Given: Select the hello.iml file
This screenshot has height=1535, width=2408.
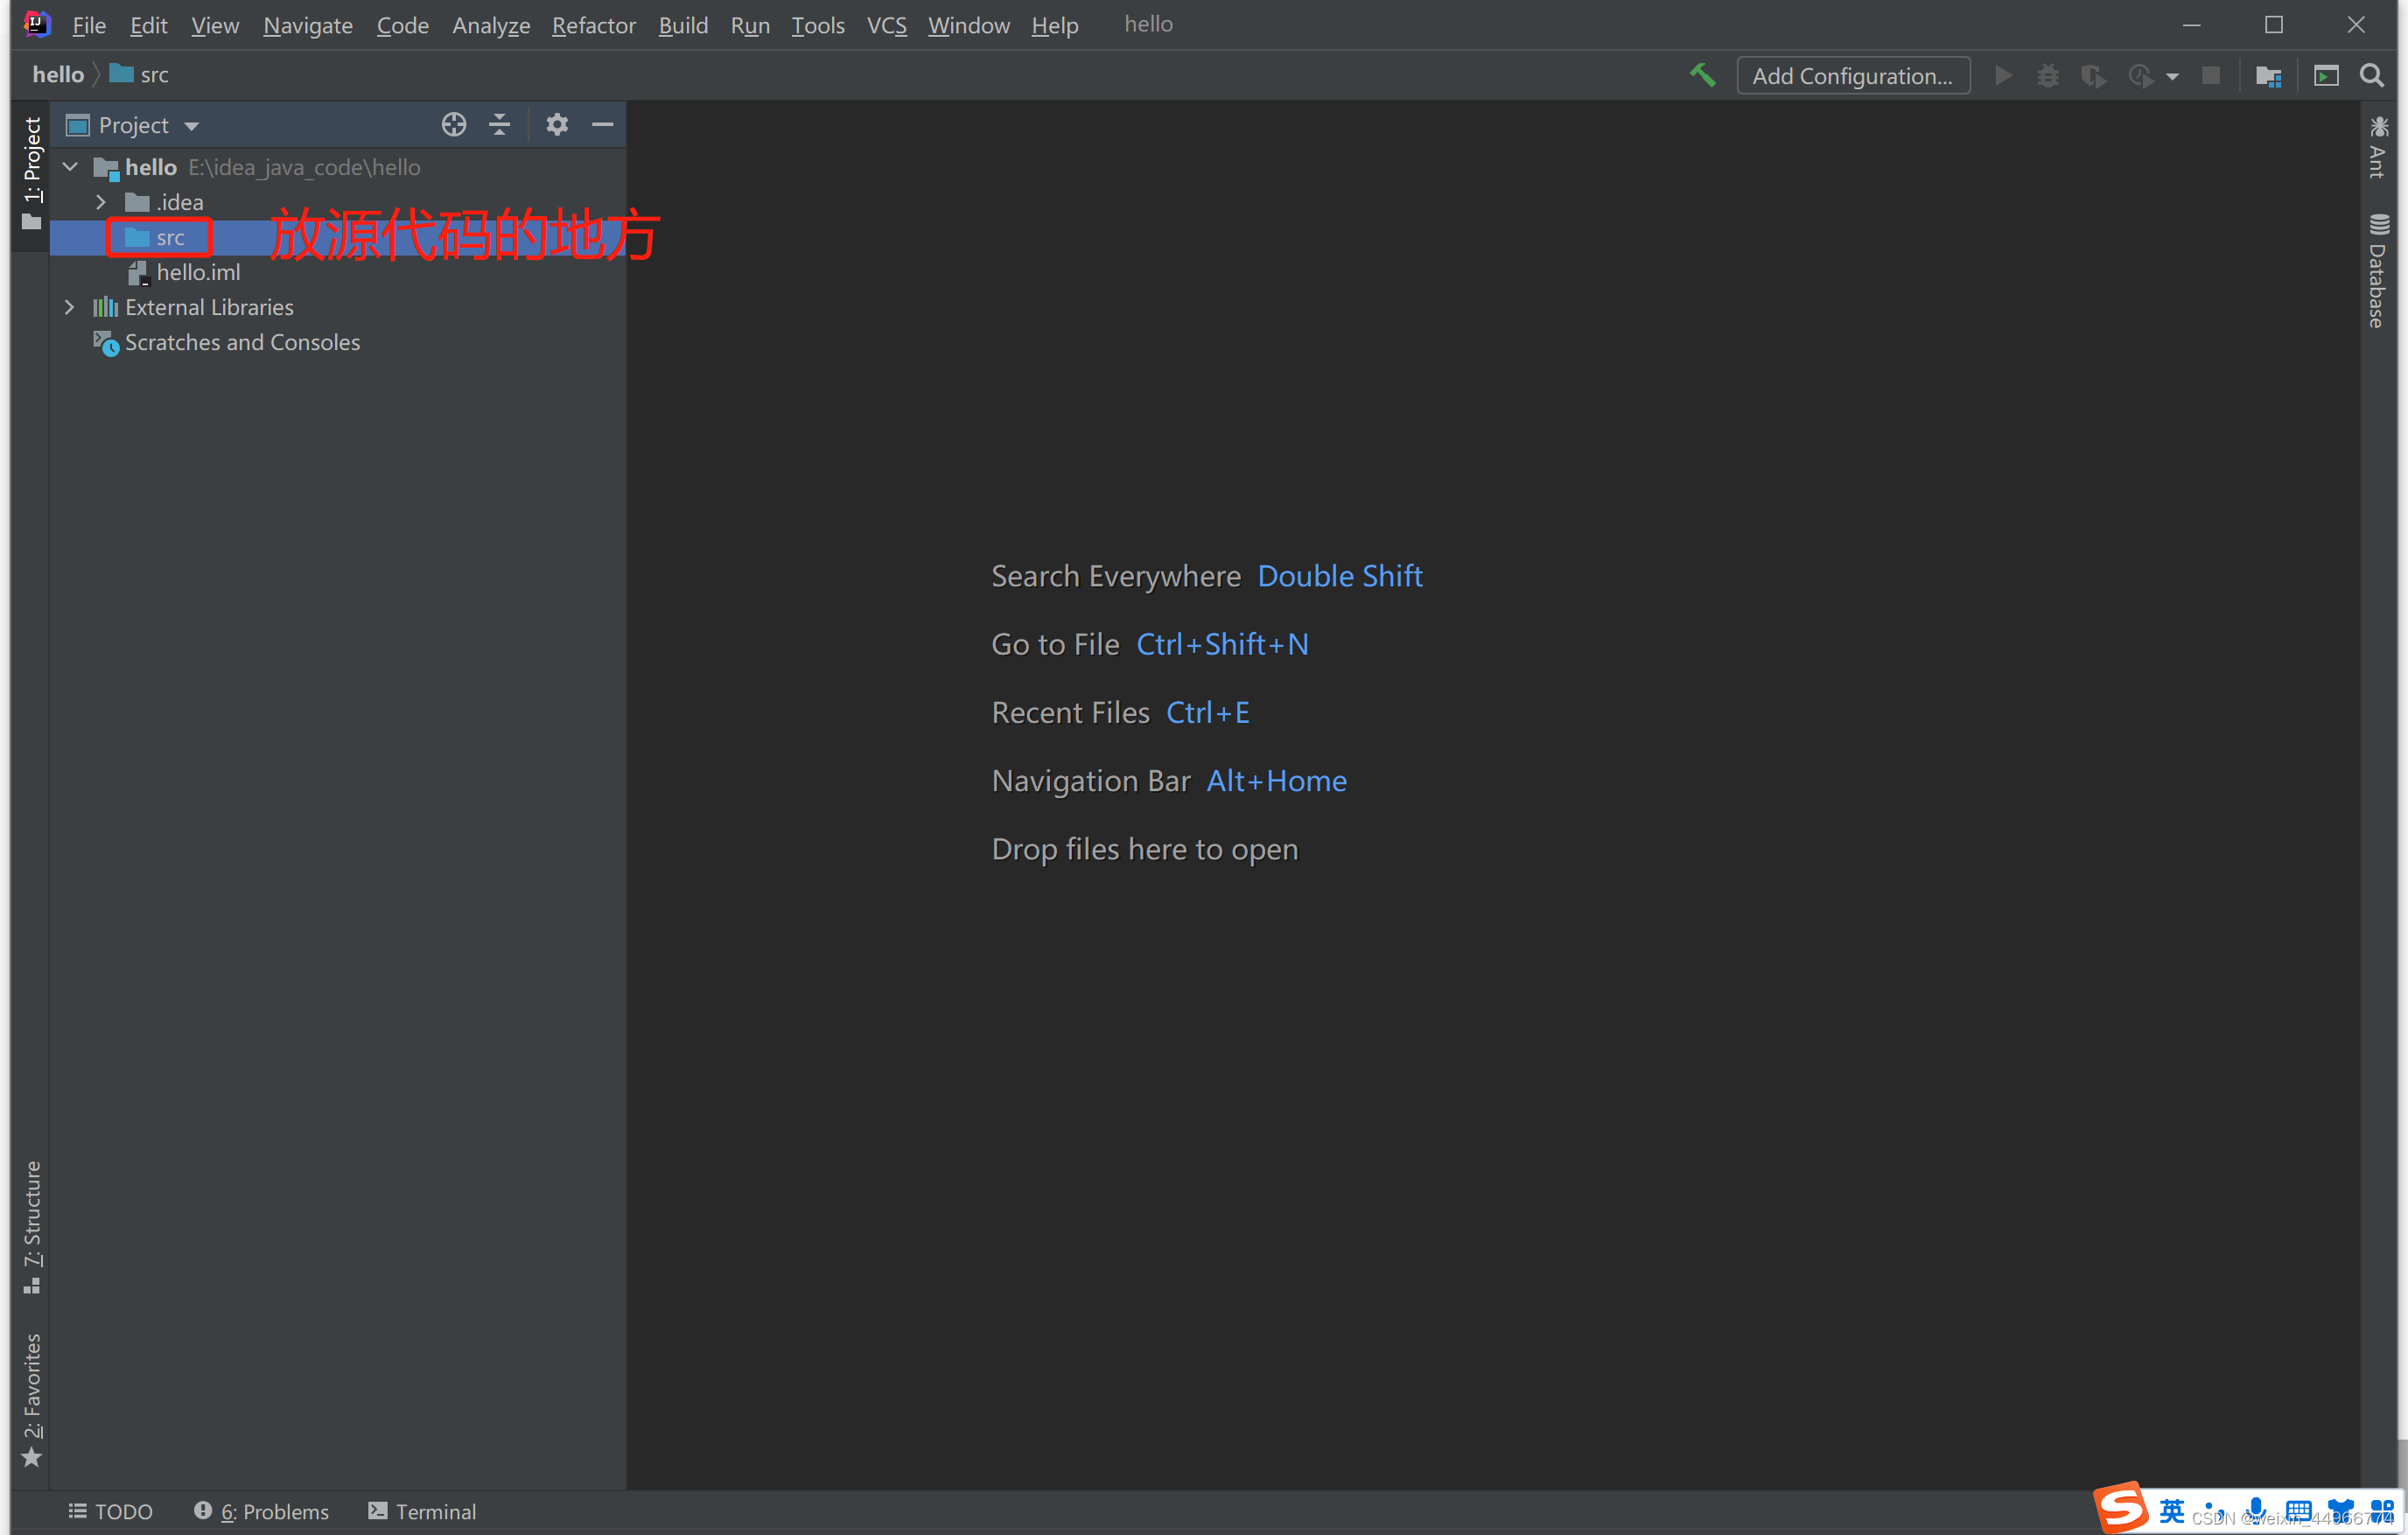Looking at the screenshot, I should [x=198, y=272].
